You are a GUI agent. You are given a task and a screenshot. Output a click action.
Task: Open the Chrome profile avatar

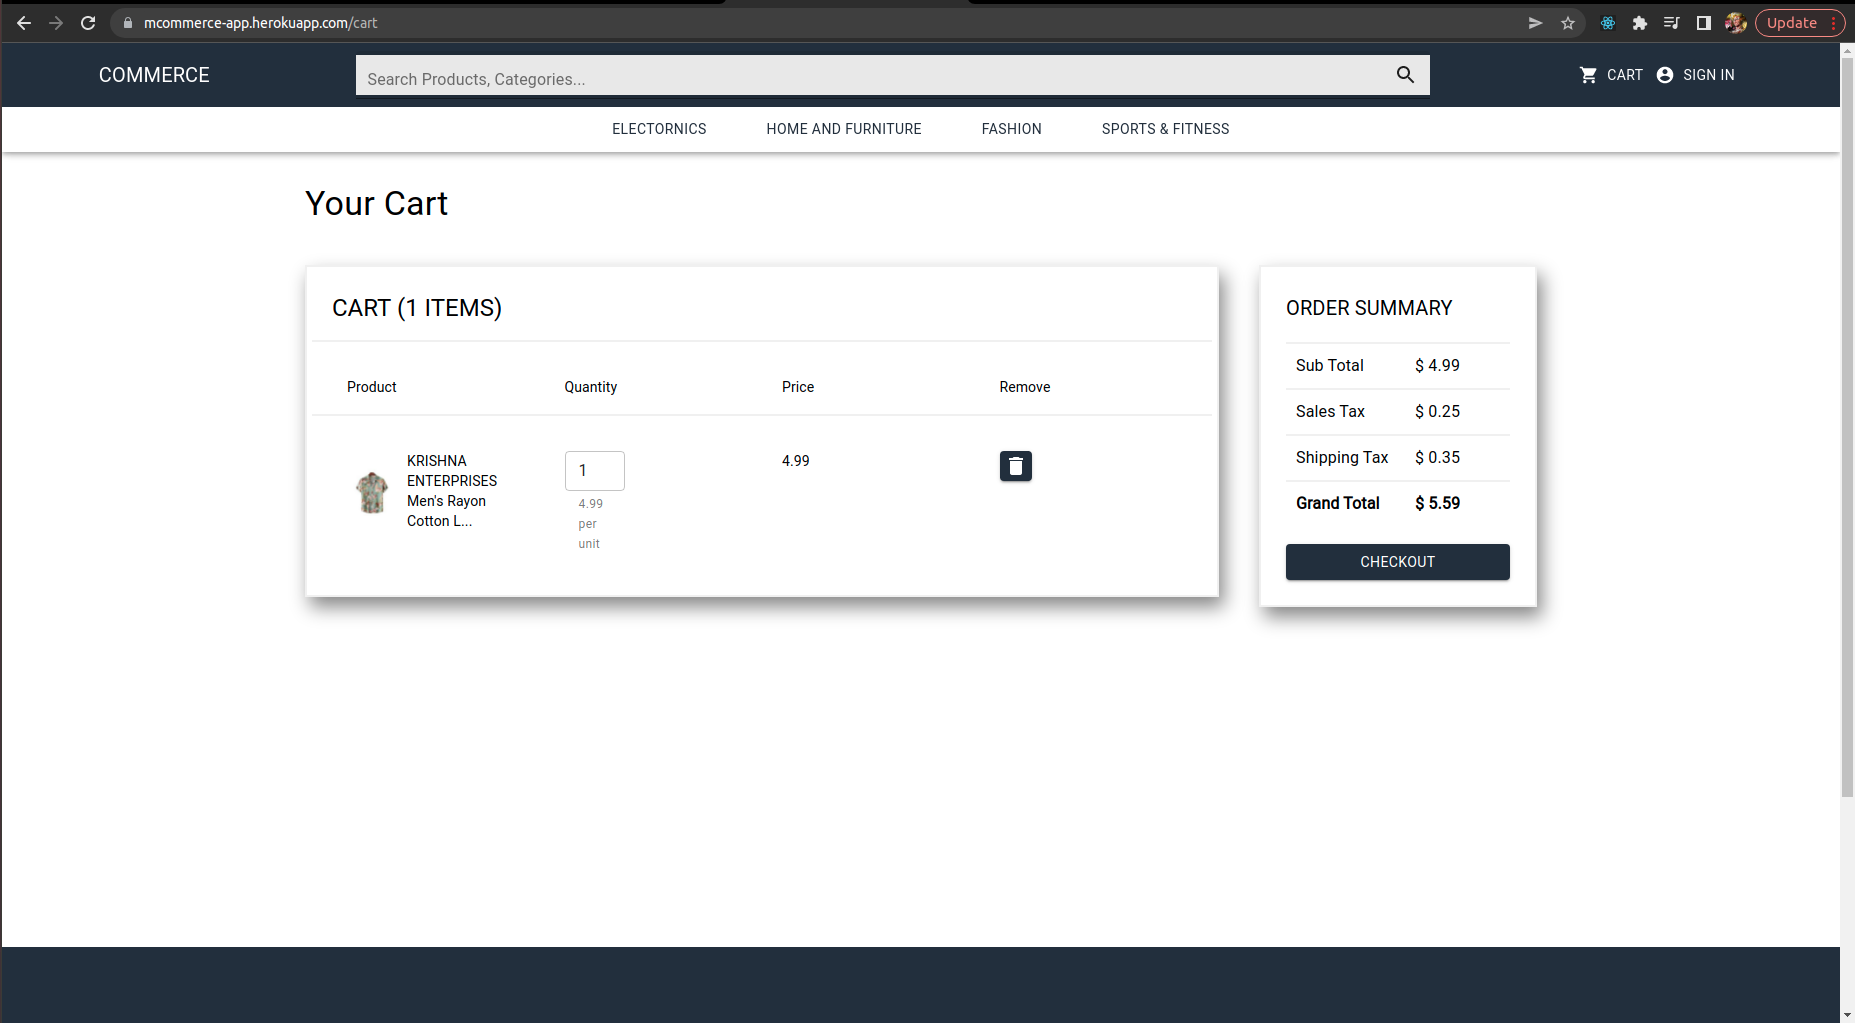pos(1736,23)
